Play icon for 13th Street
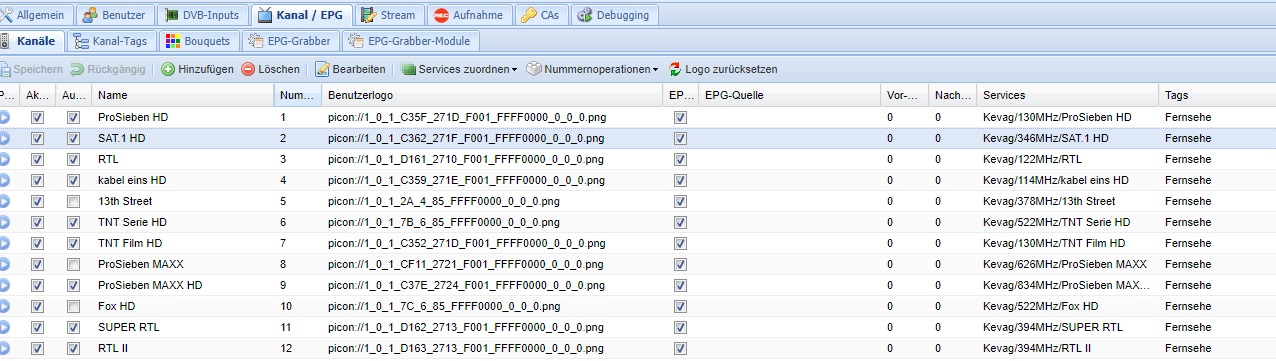 pos(4,201)
